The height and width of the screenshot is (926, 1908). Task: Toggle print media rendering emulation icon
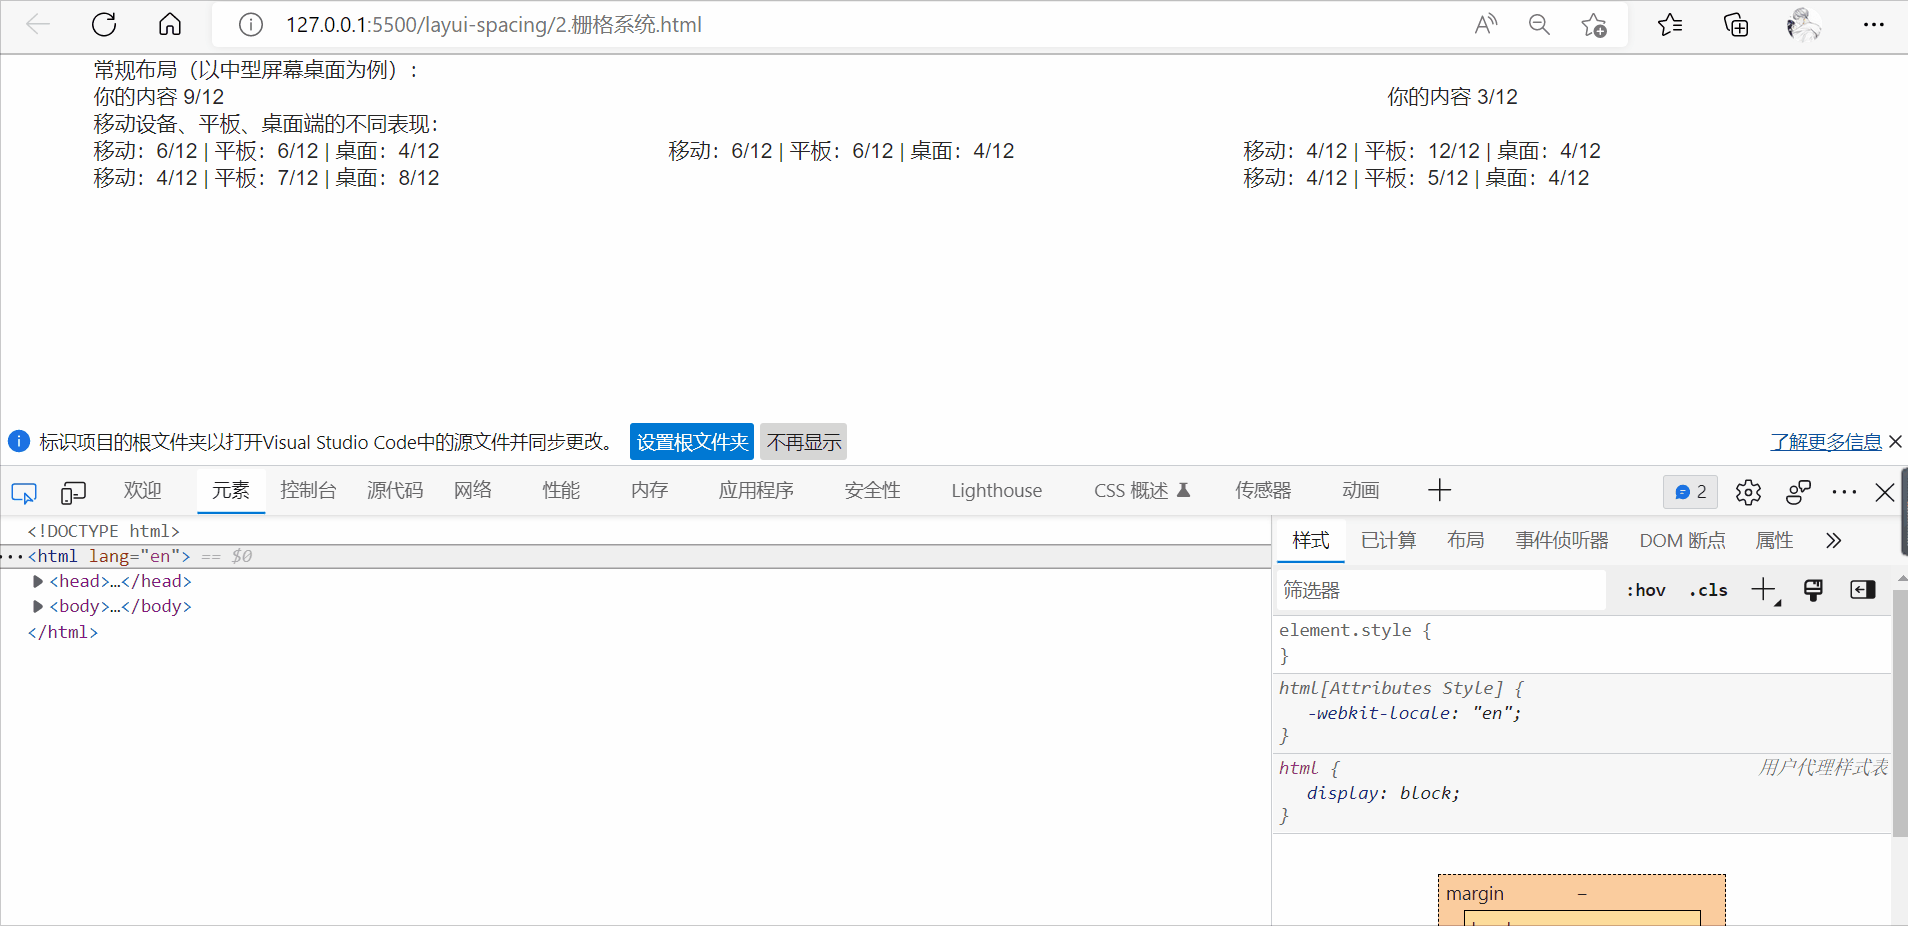click(1814, 590)
